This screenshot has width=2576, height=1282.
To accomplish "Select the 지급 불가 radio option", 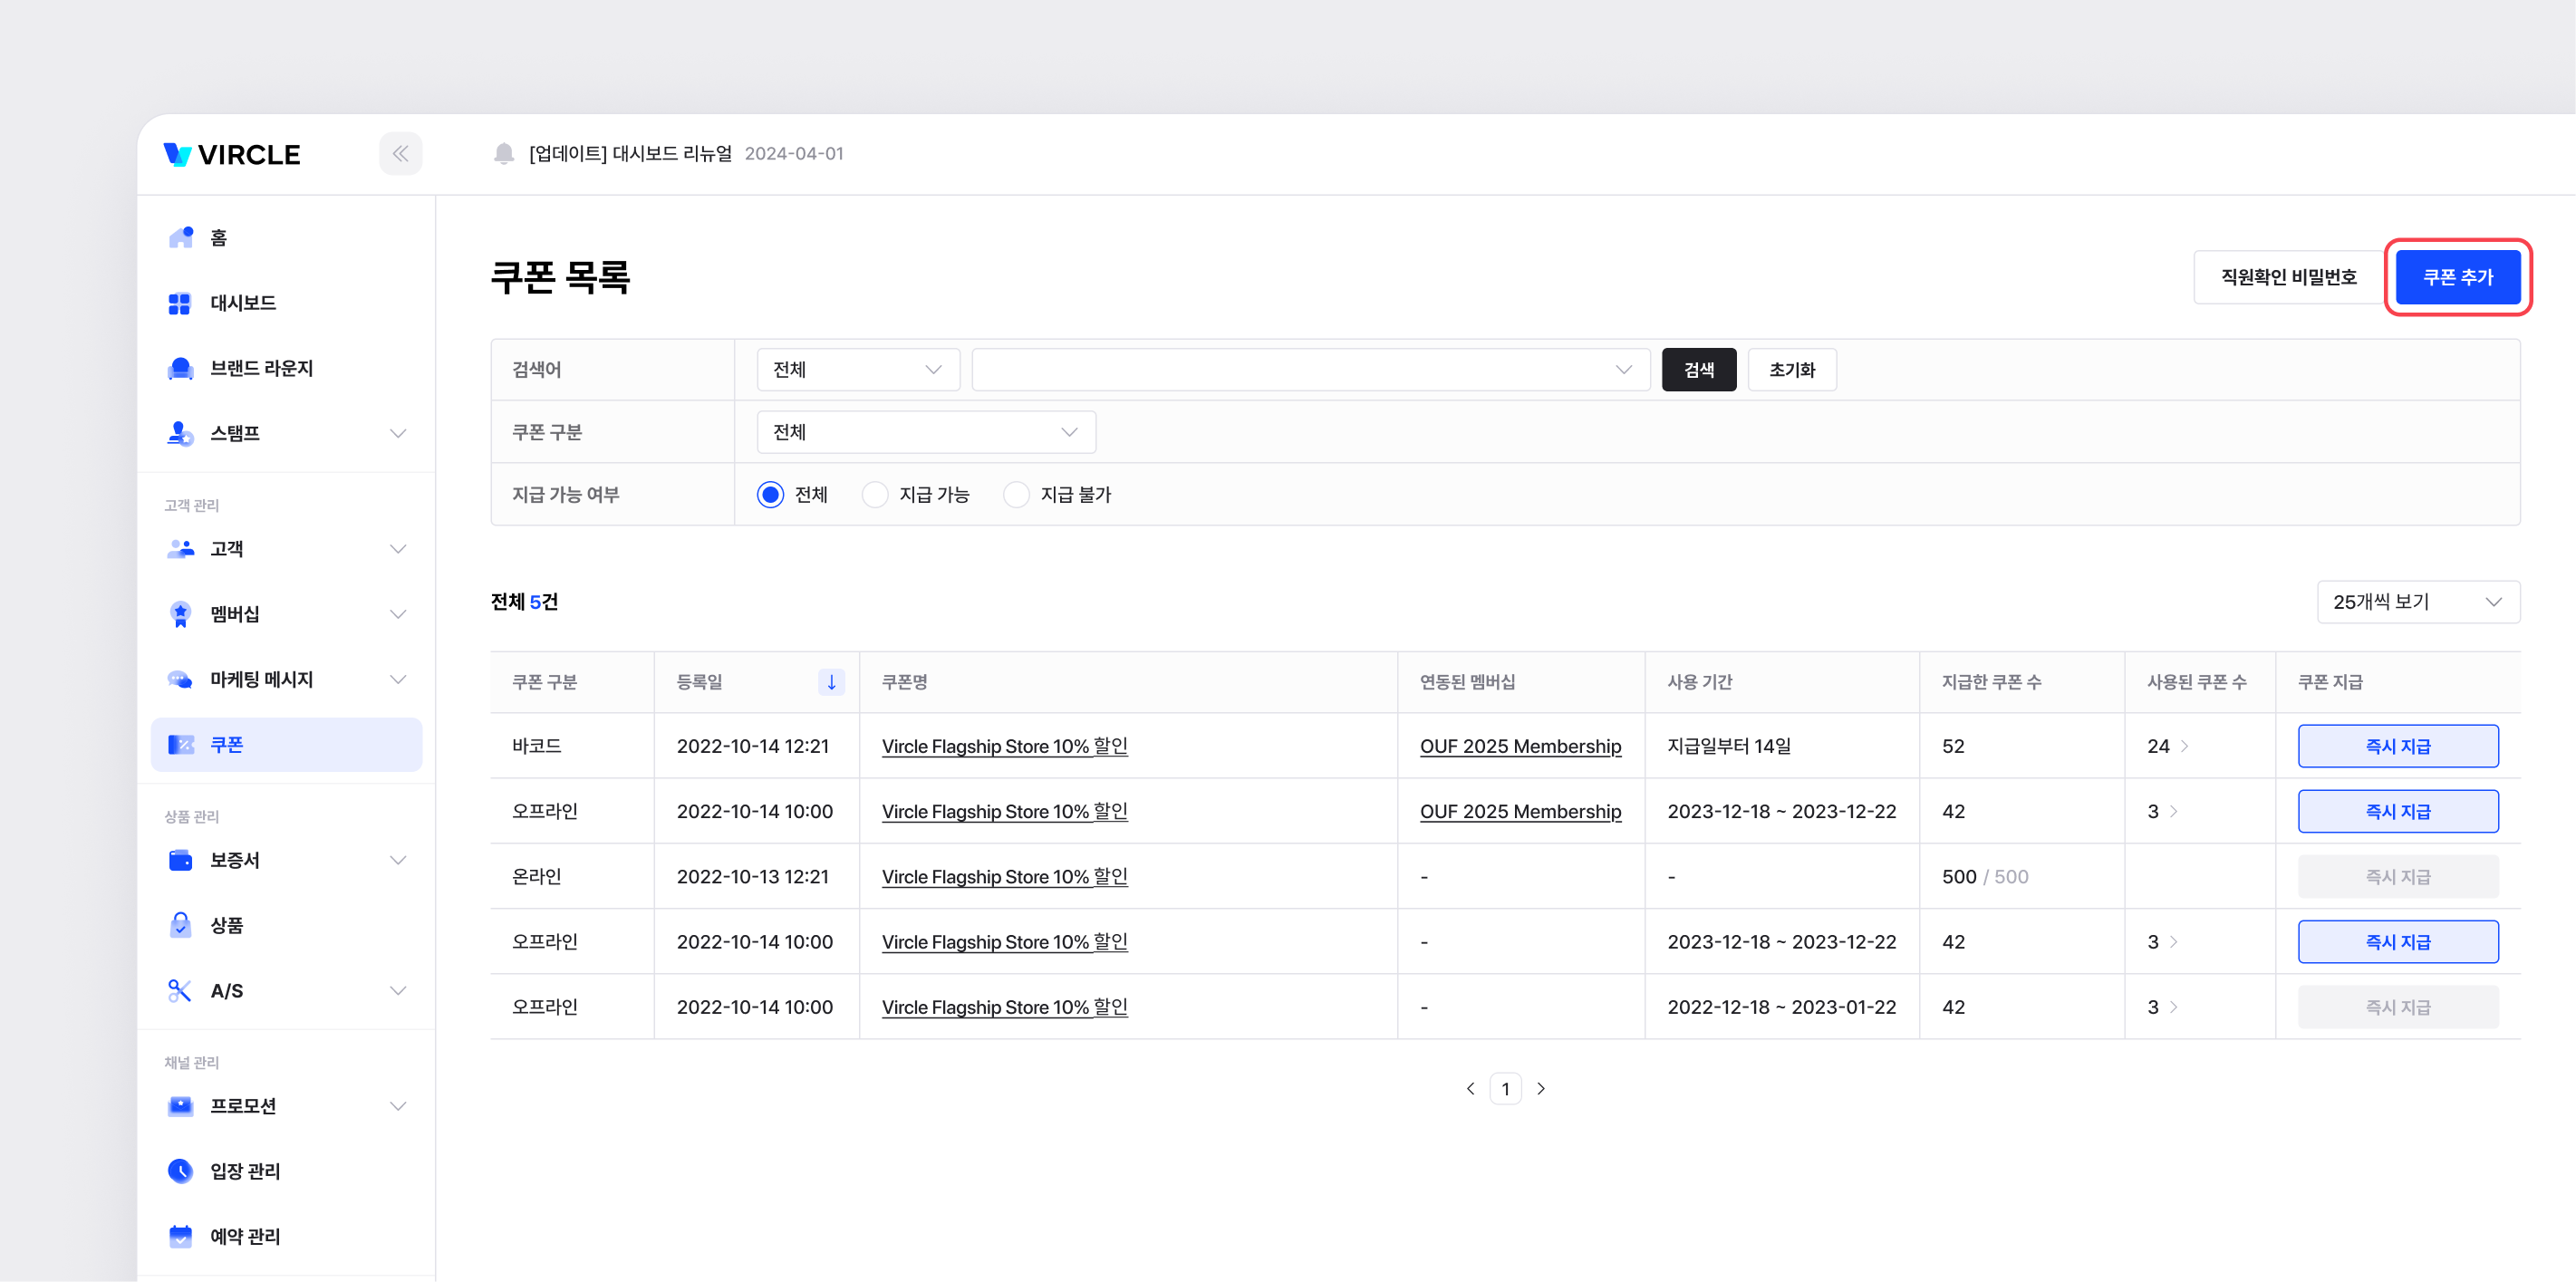I will 1016,495.
